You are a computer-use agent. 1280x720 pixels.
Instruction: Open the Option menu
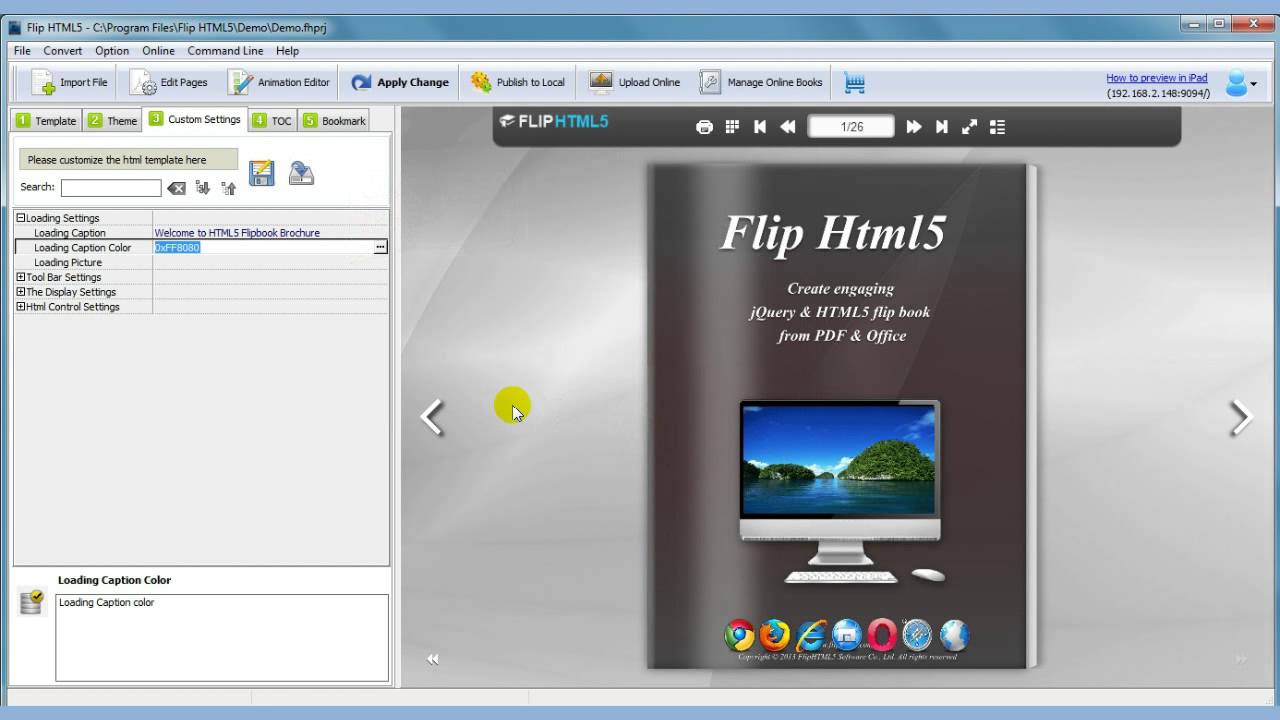[112, 51]
